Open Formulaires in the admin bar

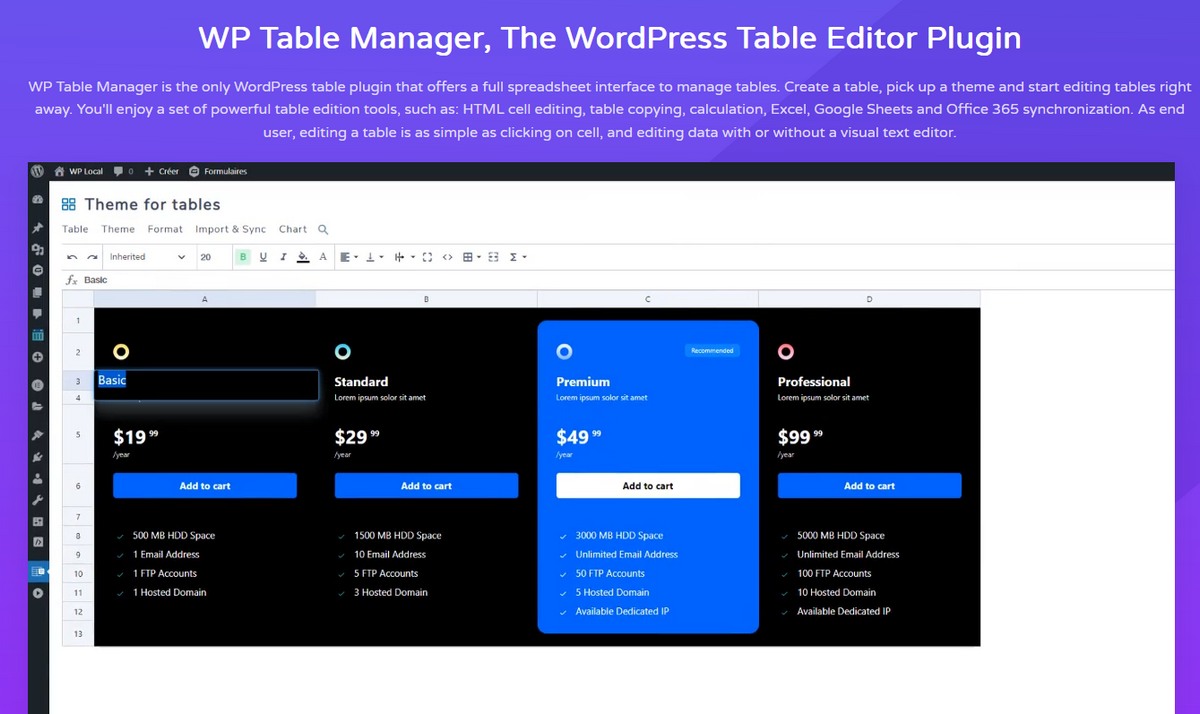(218, 171)
